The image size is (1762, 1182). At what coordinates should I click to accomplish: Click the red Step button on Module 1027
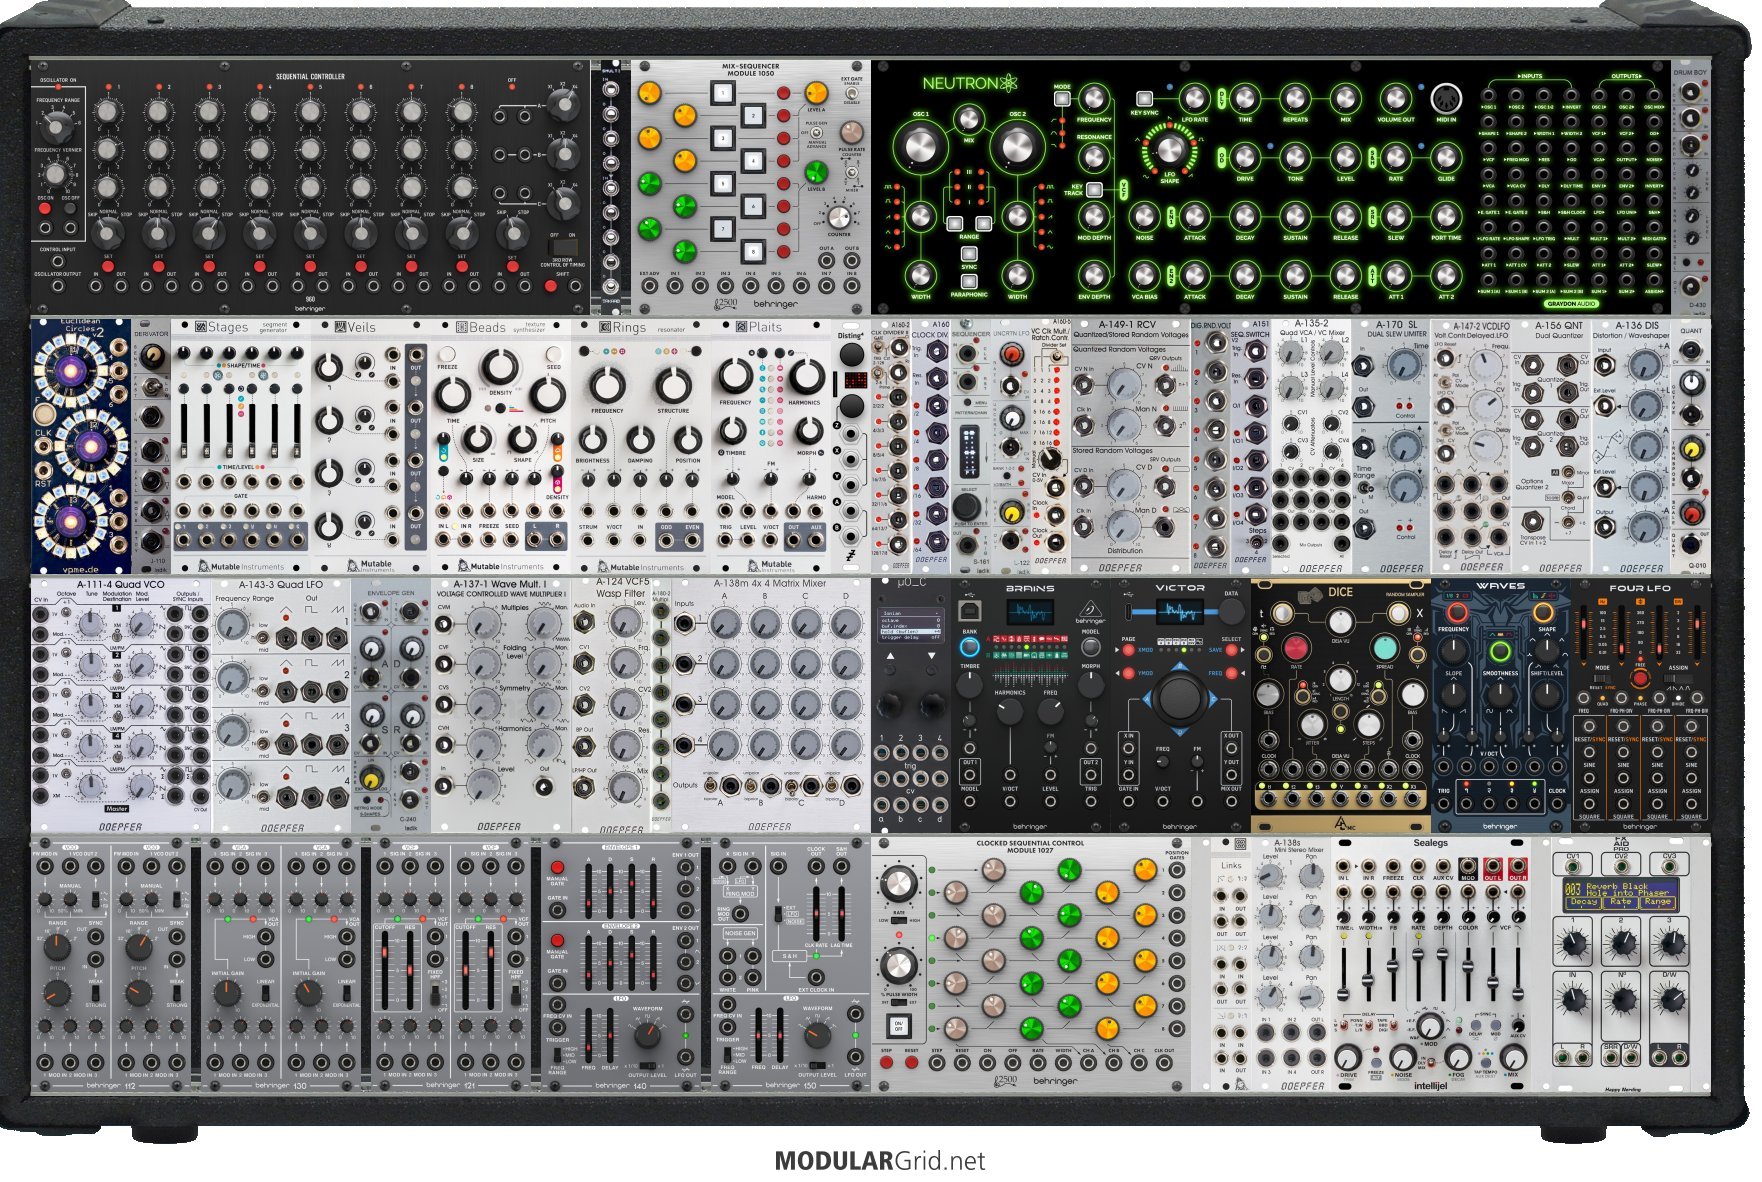(886, 1064)
